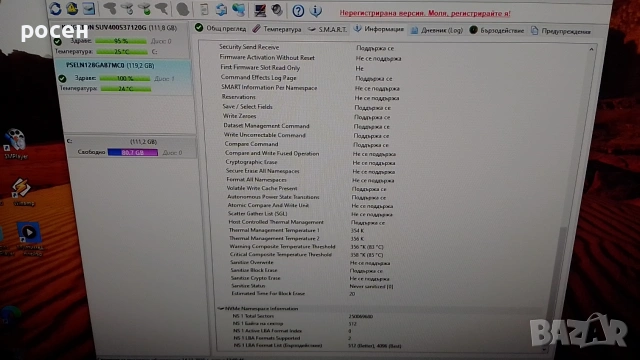Open help via the question mark icon
640x360 pixels.
point(298,11)
